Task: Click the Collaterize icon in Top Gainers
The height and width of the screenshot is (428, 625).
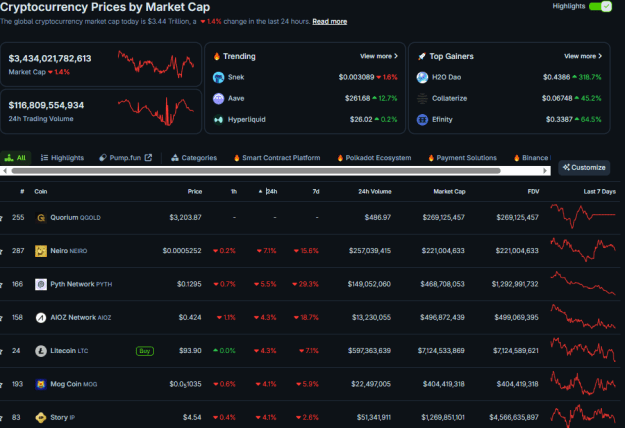Action: point(423,98)
